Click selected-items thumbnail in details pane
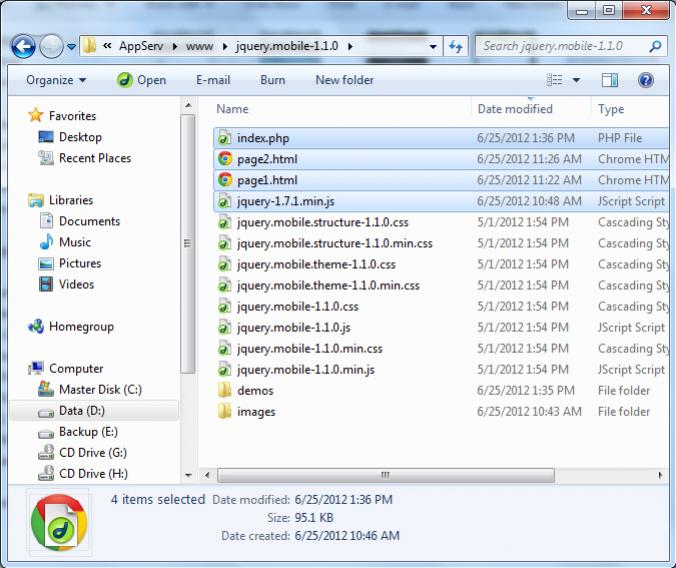This screenshot has width=676, height=568. pos(59,522)
